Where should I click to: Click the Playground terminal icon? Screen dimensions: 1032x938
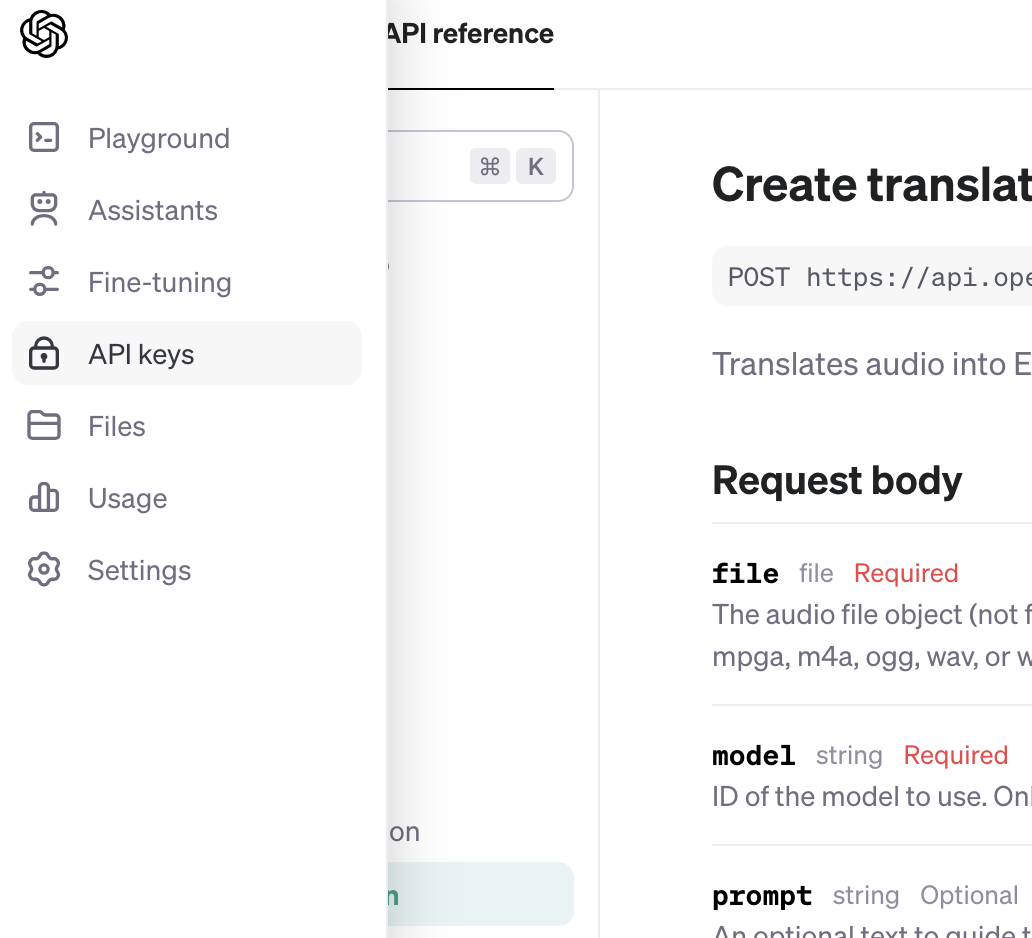pyautogui.click(x=44, y=138)
